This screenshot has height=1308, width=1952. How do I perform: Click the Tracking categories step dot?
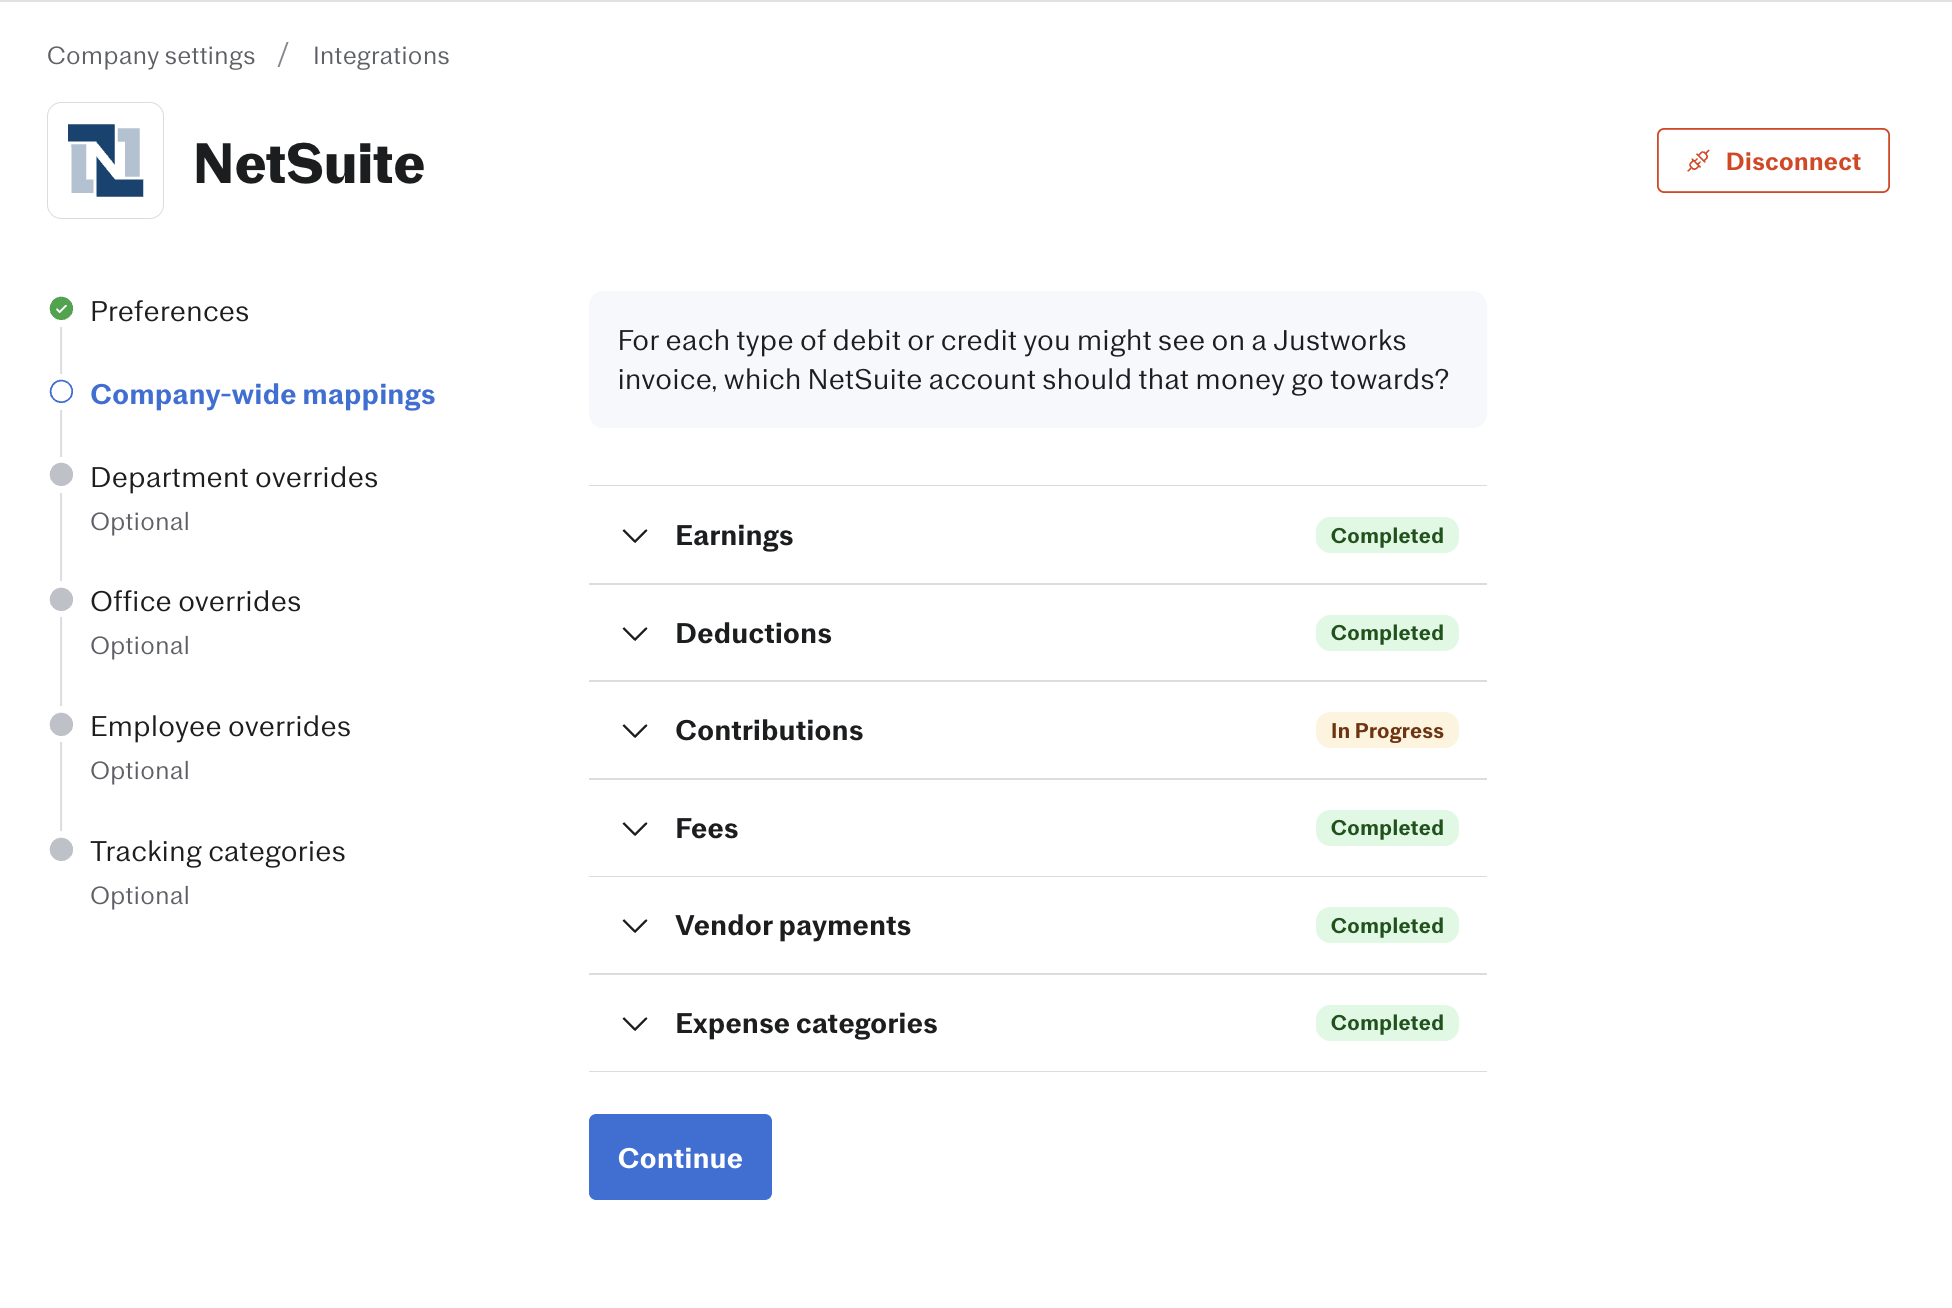point(61,849)
